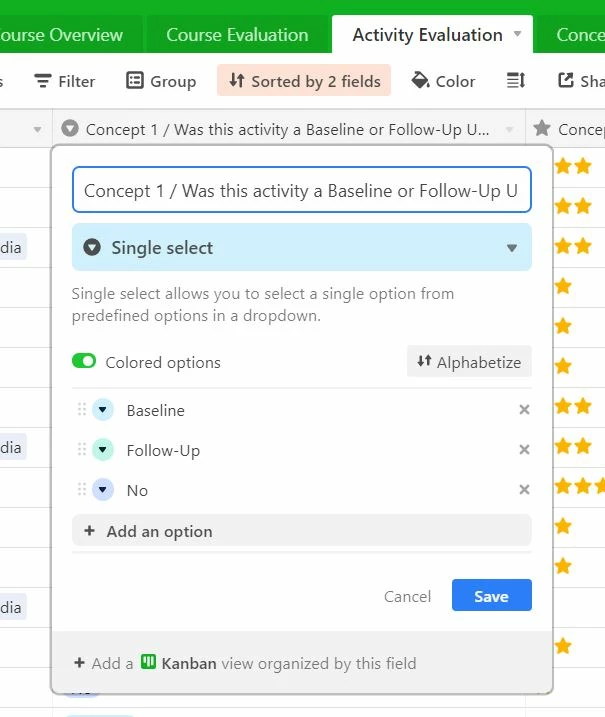Open the Color records option
Screen dimensions: 605x717
(443, 81)
